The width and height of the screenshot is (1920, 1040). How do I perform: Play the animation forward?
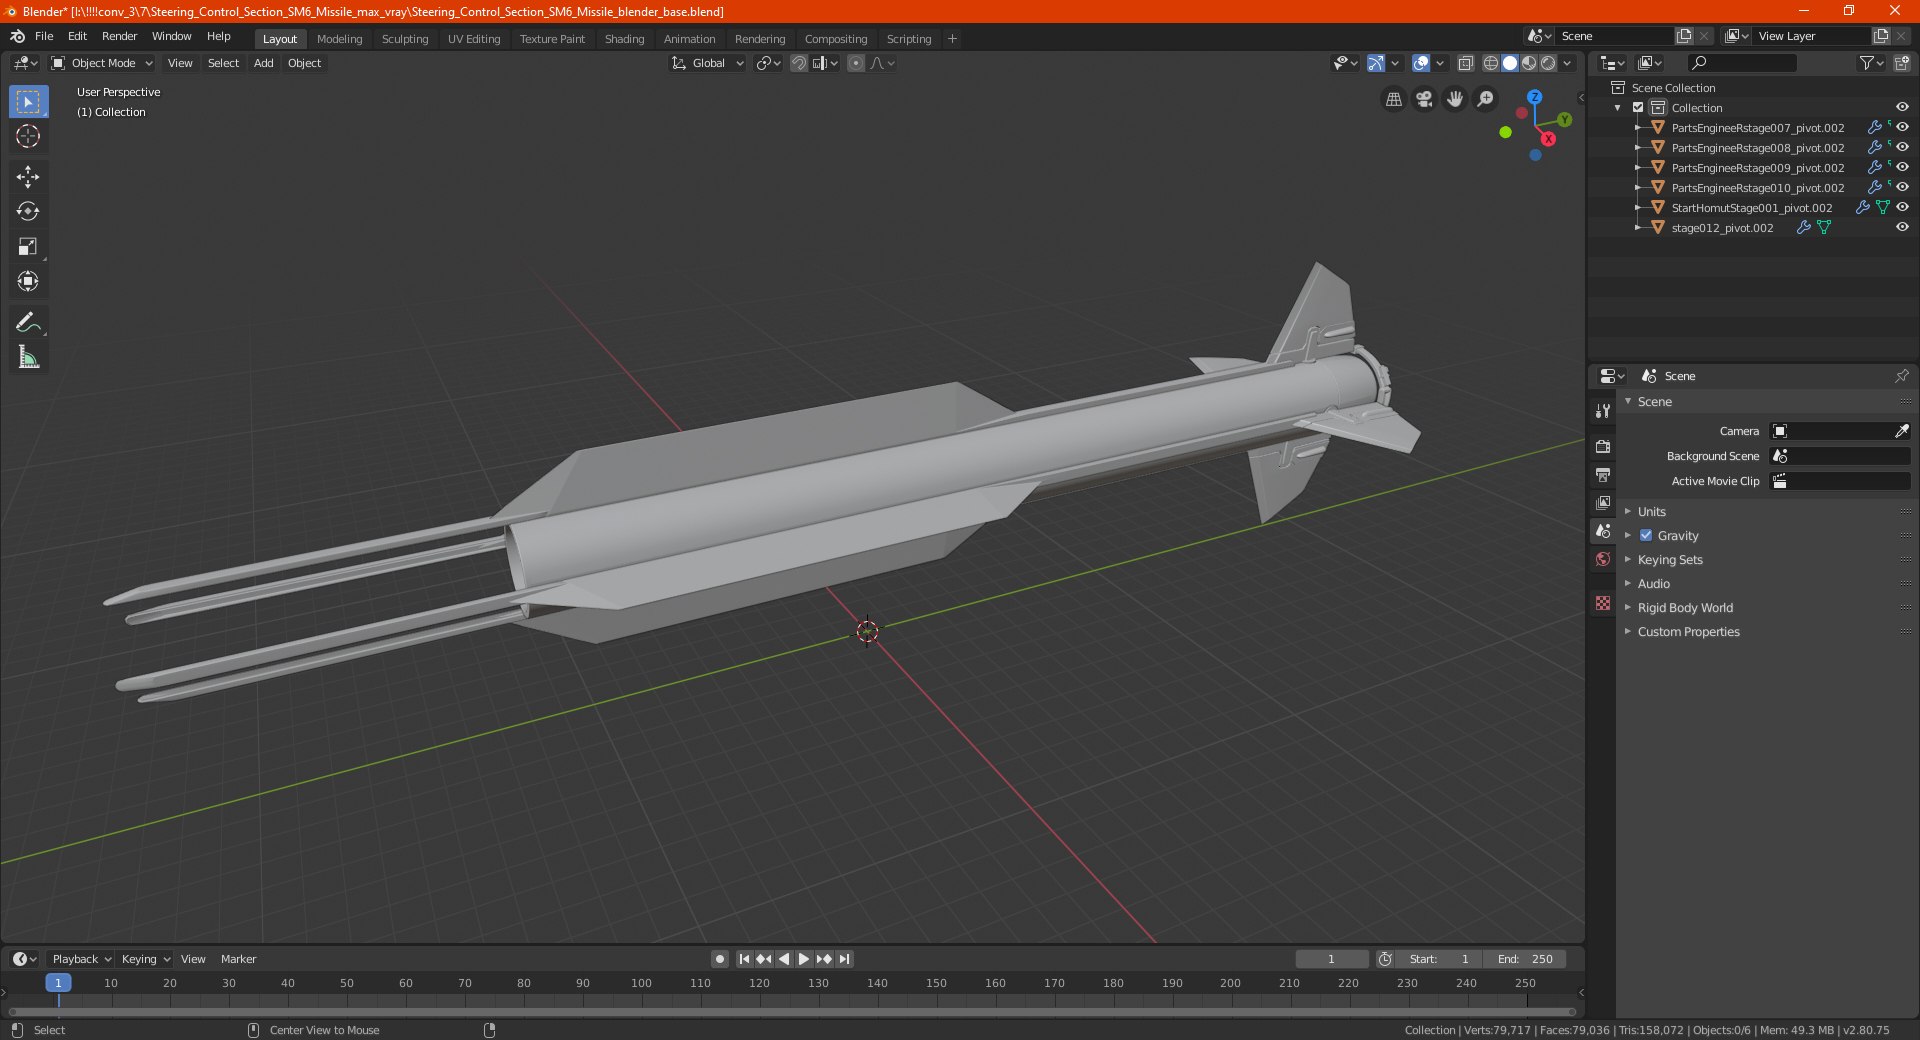click(x=803, y=959)
